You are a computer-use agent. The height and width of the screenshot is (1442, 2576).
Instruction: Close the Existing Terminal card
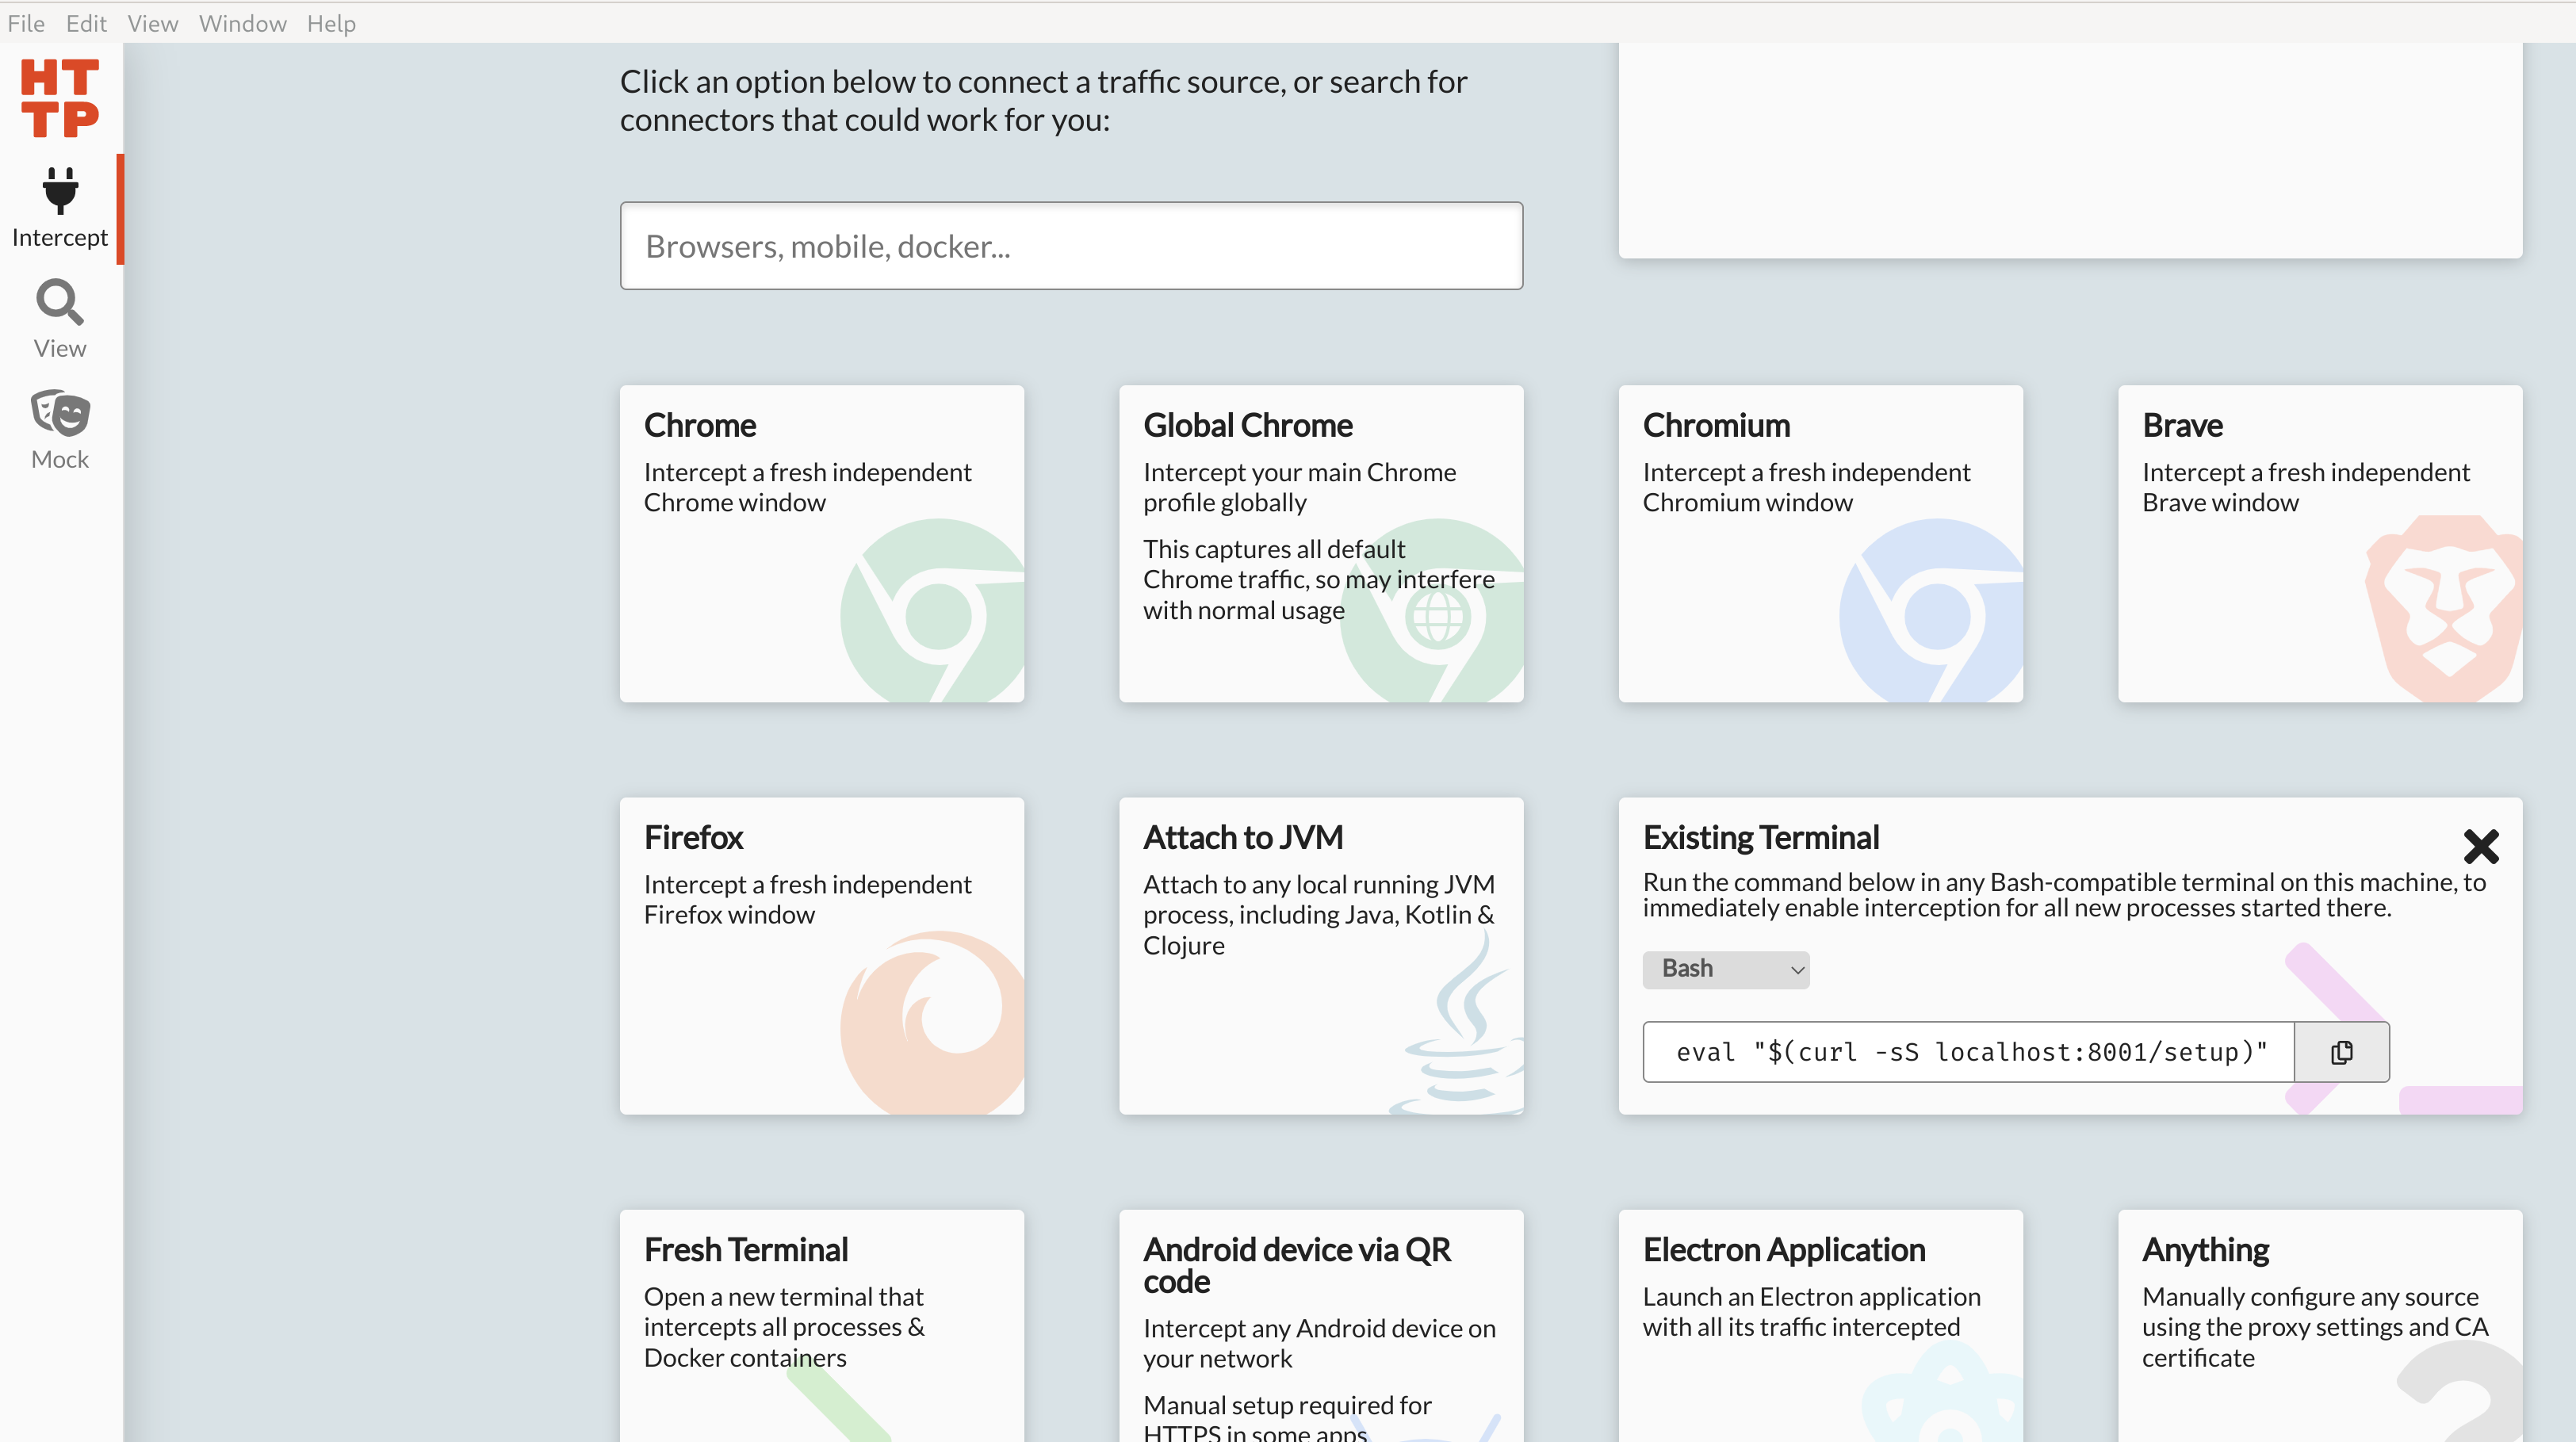coord(2480,847)
